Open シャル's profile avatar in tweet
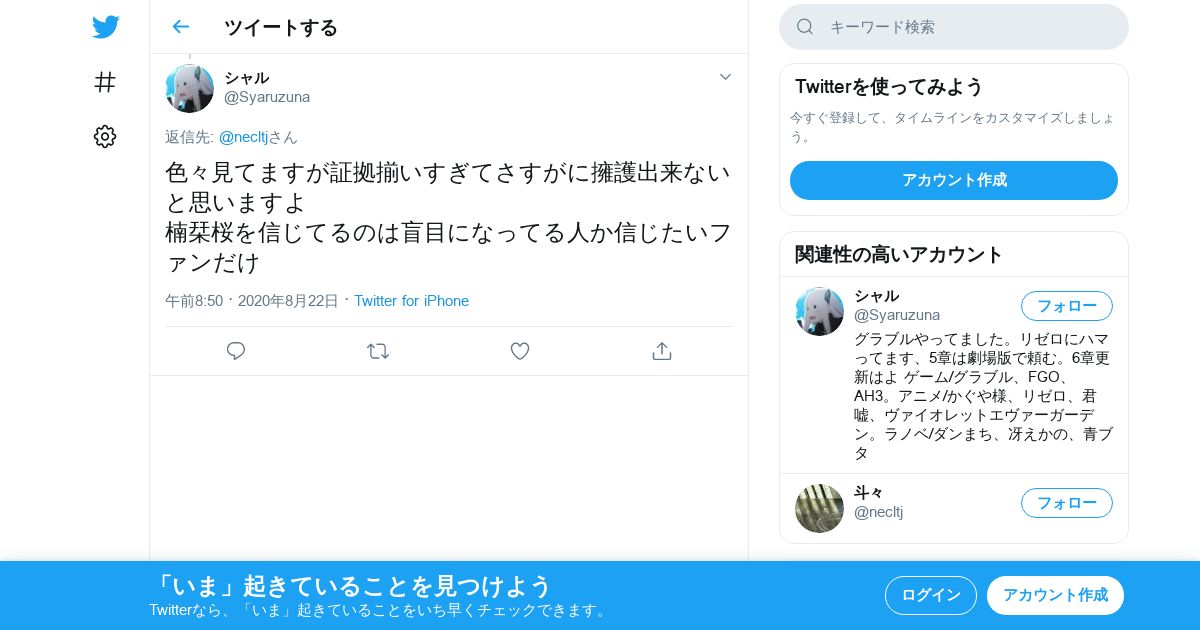Screen dimensions: 1200x630 click(x=190, y=88)
